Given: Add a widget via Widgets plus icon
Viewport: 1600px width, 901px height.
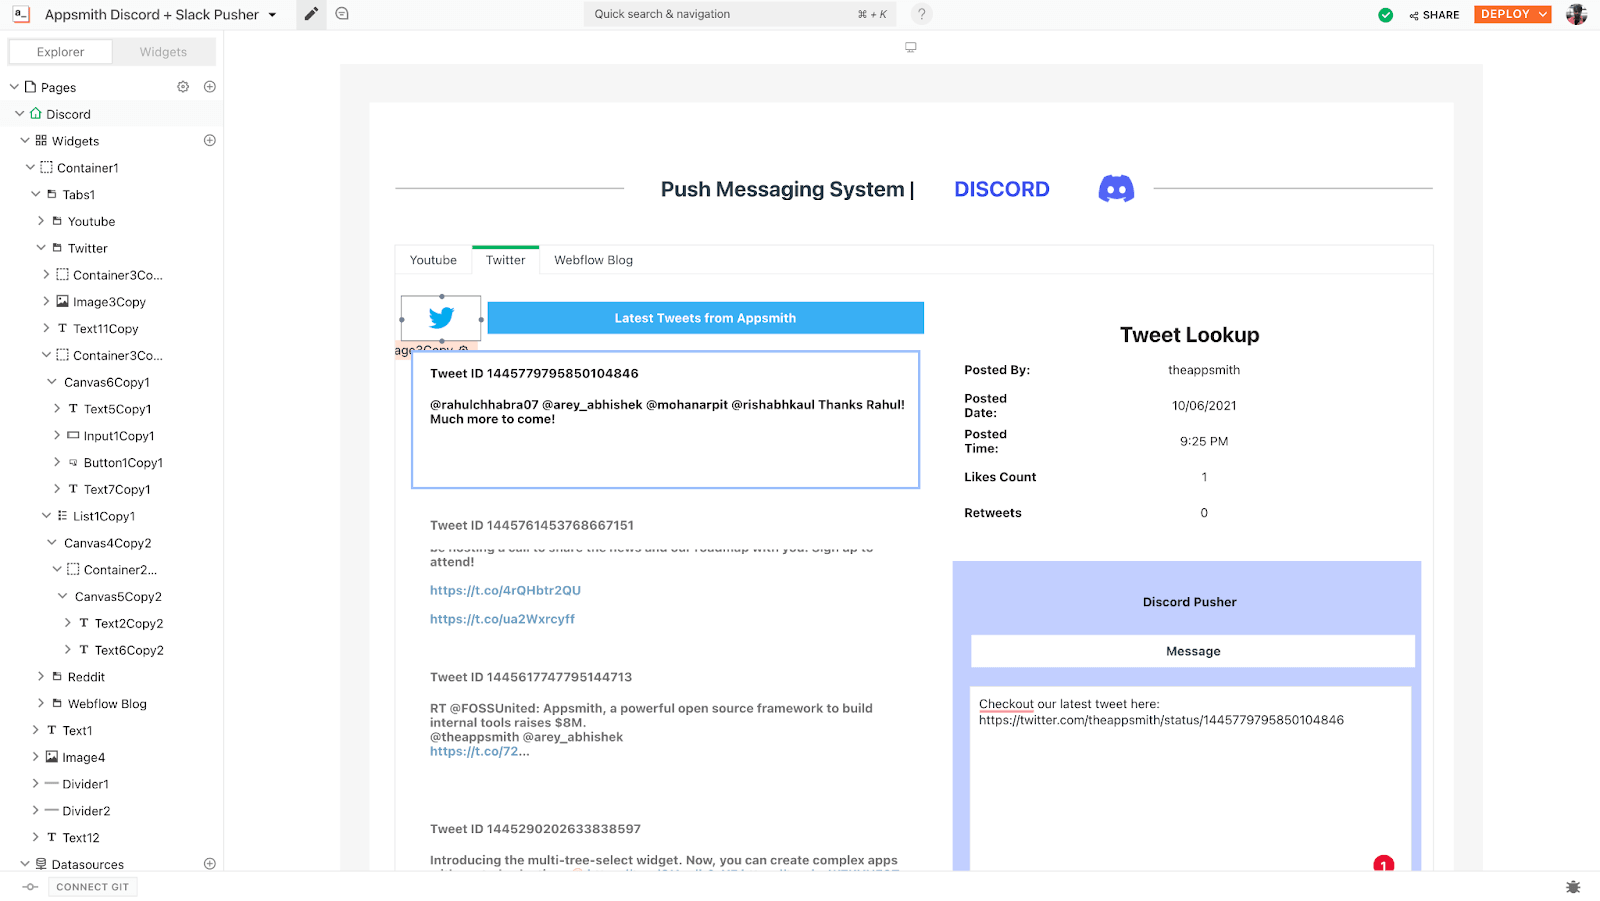Looking at the screenshot, I should click(210, 141).
